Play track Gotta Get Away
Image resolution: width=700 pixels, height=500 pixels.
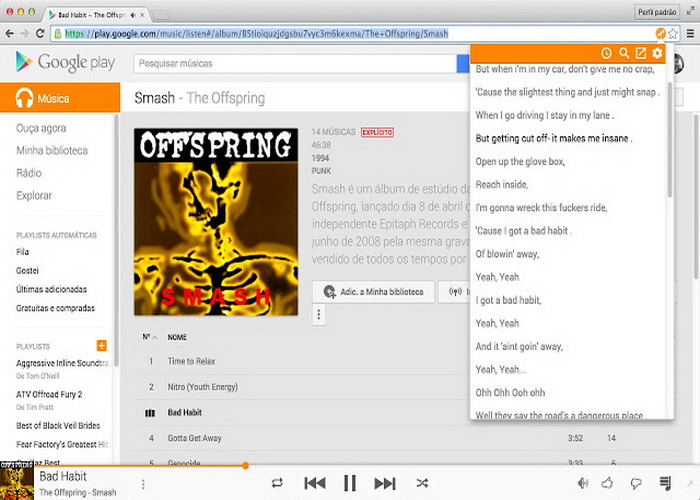pos(195,438)
